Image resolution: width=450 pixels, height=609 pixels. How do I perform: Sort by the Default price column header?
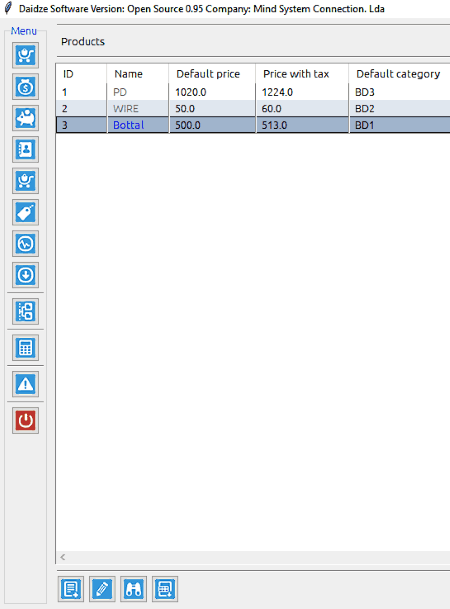pos(212,74)
